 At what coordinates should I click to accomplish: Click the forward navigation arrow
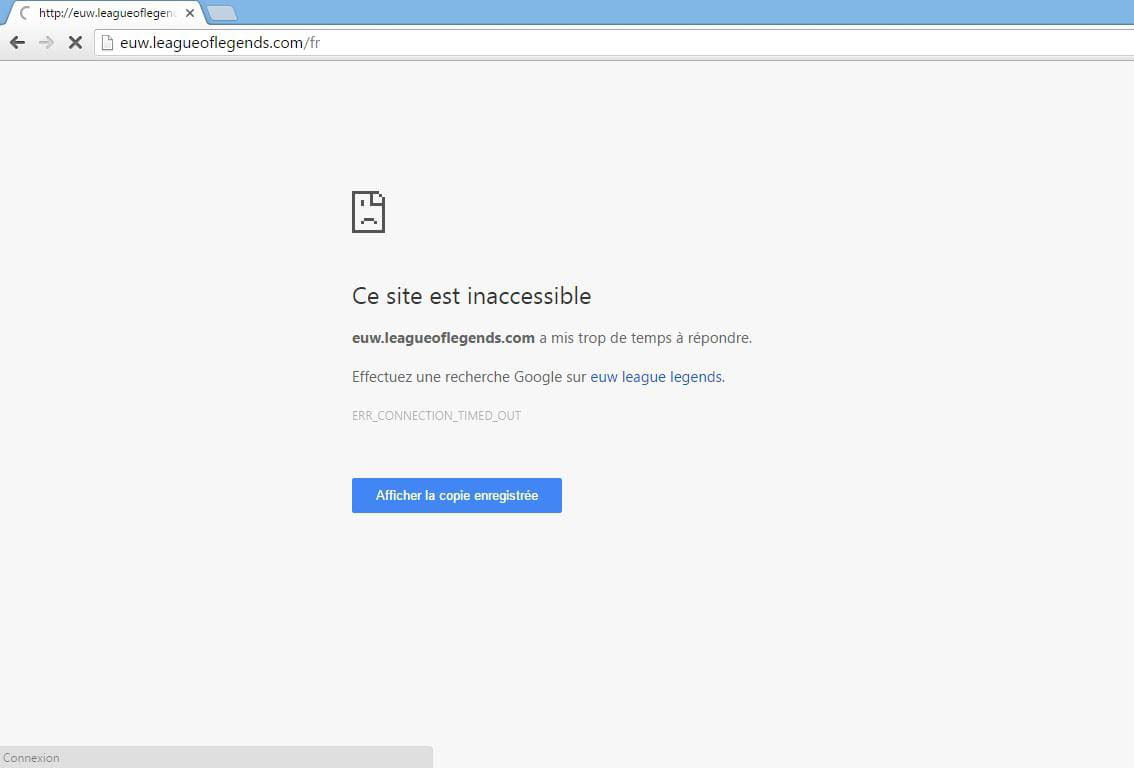pos(46,43)
